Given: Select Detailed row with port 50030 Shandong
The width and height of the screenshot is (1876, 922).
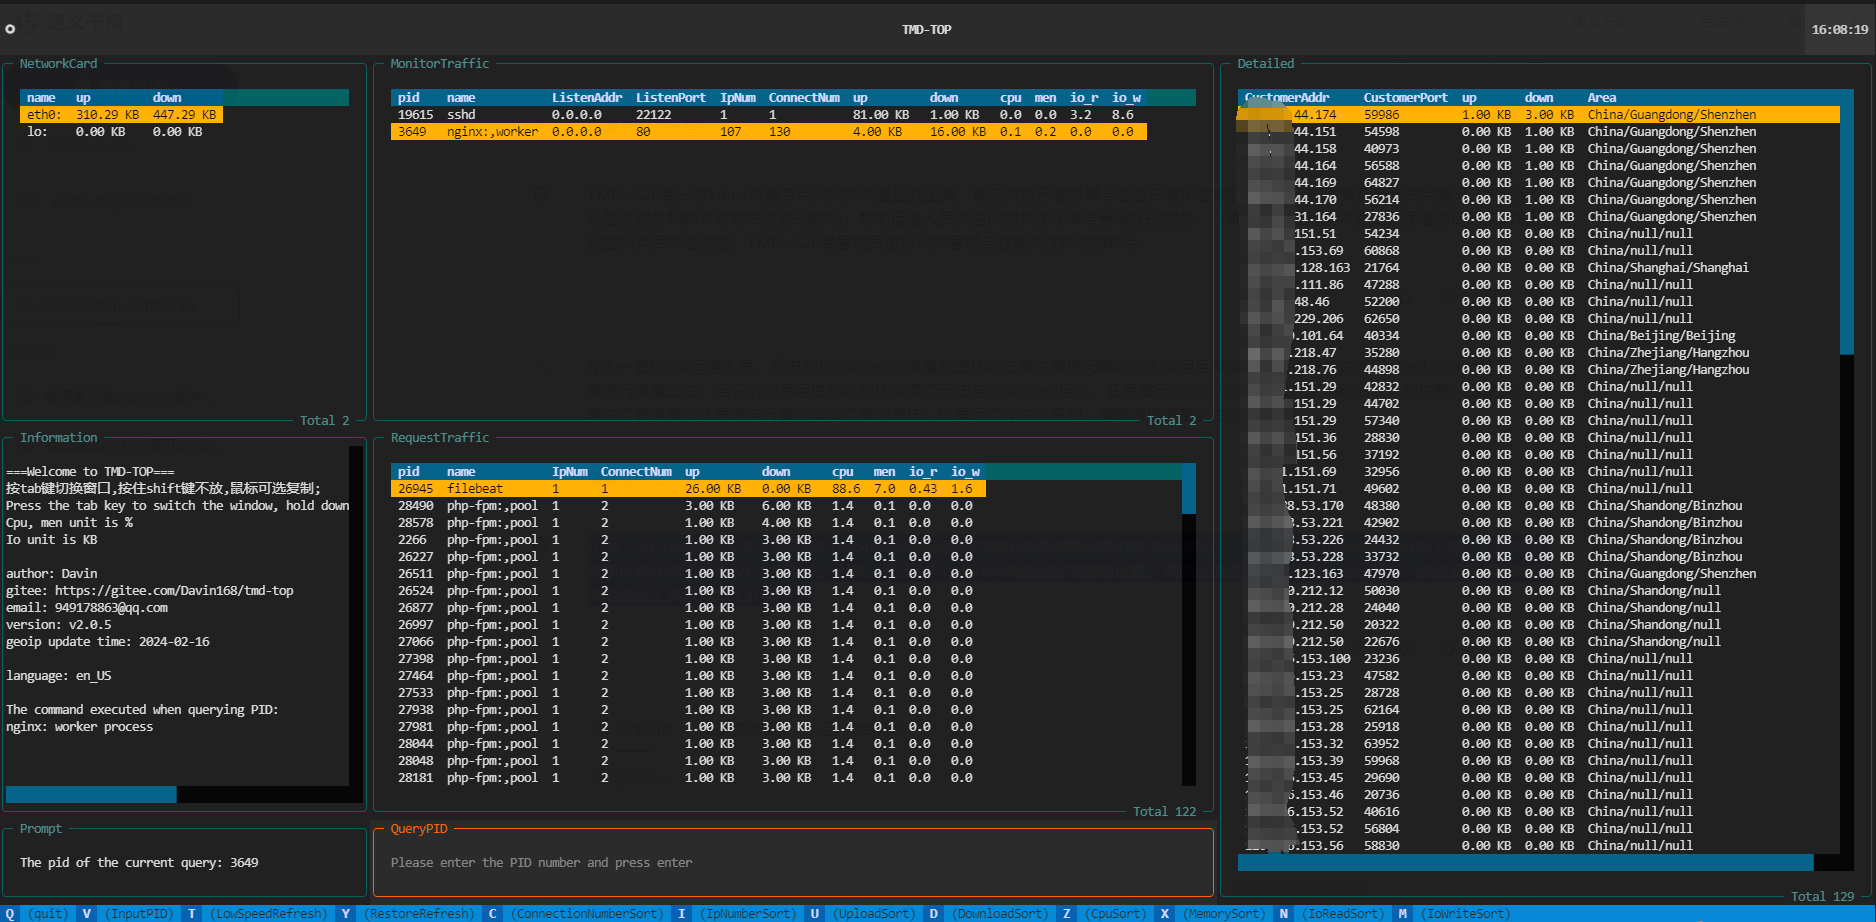Looking at the screenshot, I should 1539,591.
